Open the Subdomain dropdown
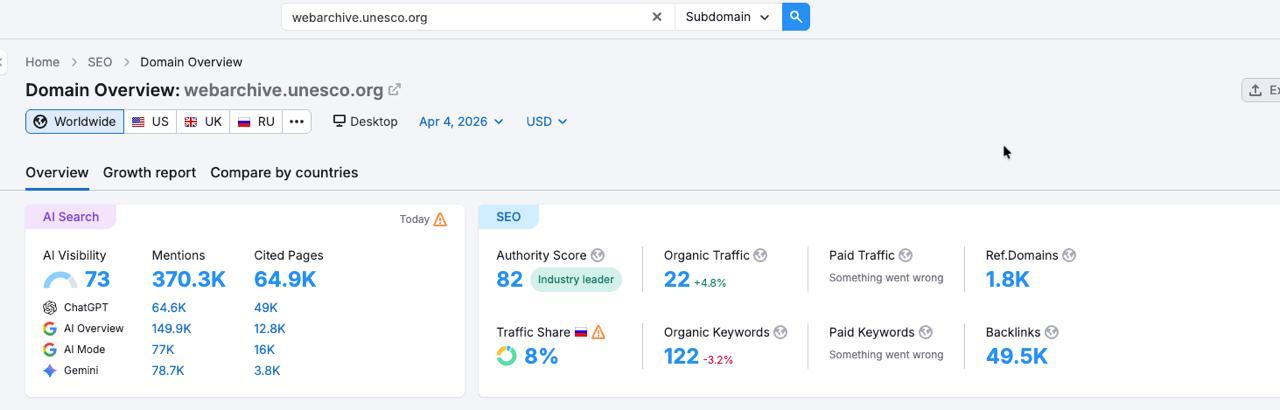The width and height of the screenshot is (1280, 410). [727, 17]
